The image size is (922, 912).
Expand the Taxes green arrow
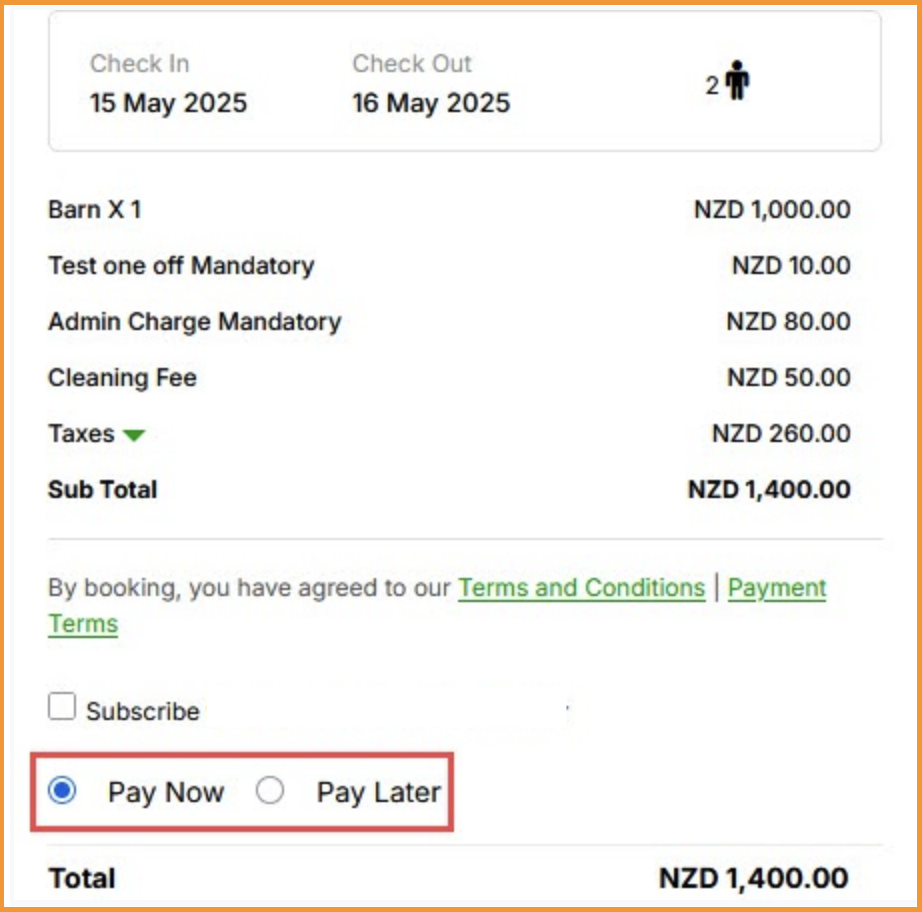click(x=134, y=435)
